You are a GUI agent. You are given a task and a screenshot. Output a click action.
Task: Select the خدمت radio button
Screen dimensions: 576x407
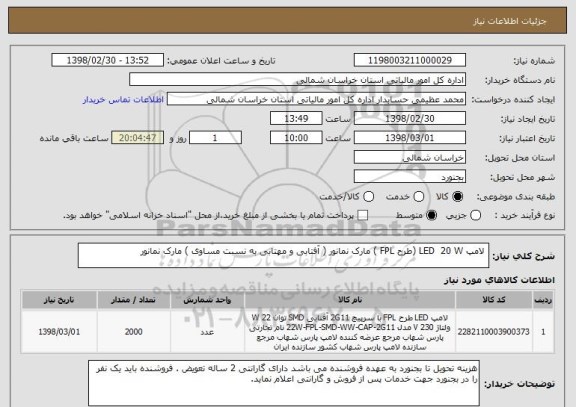(x=419, y=197)
